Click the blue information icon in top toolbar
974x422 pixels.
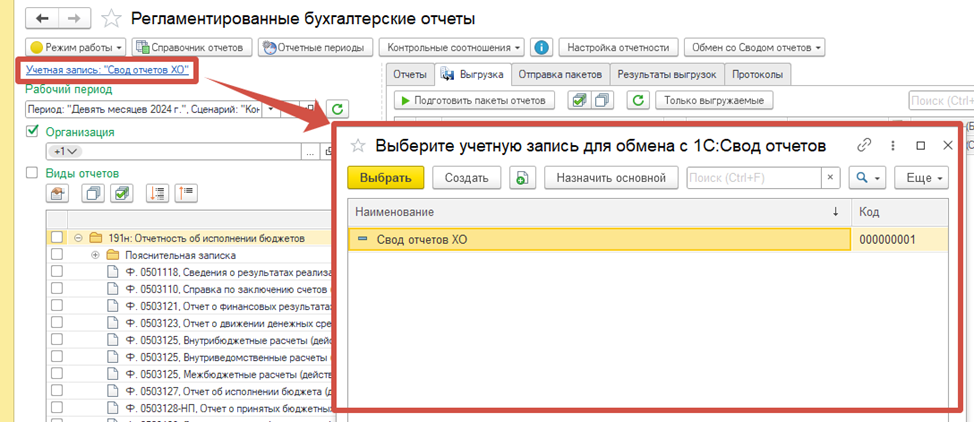click(x=542, y=47)
